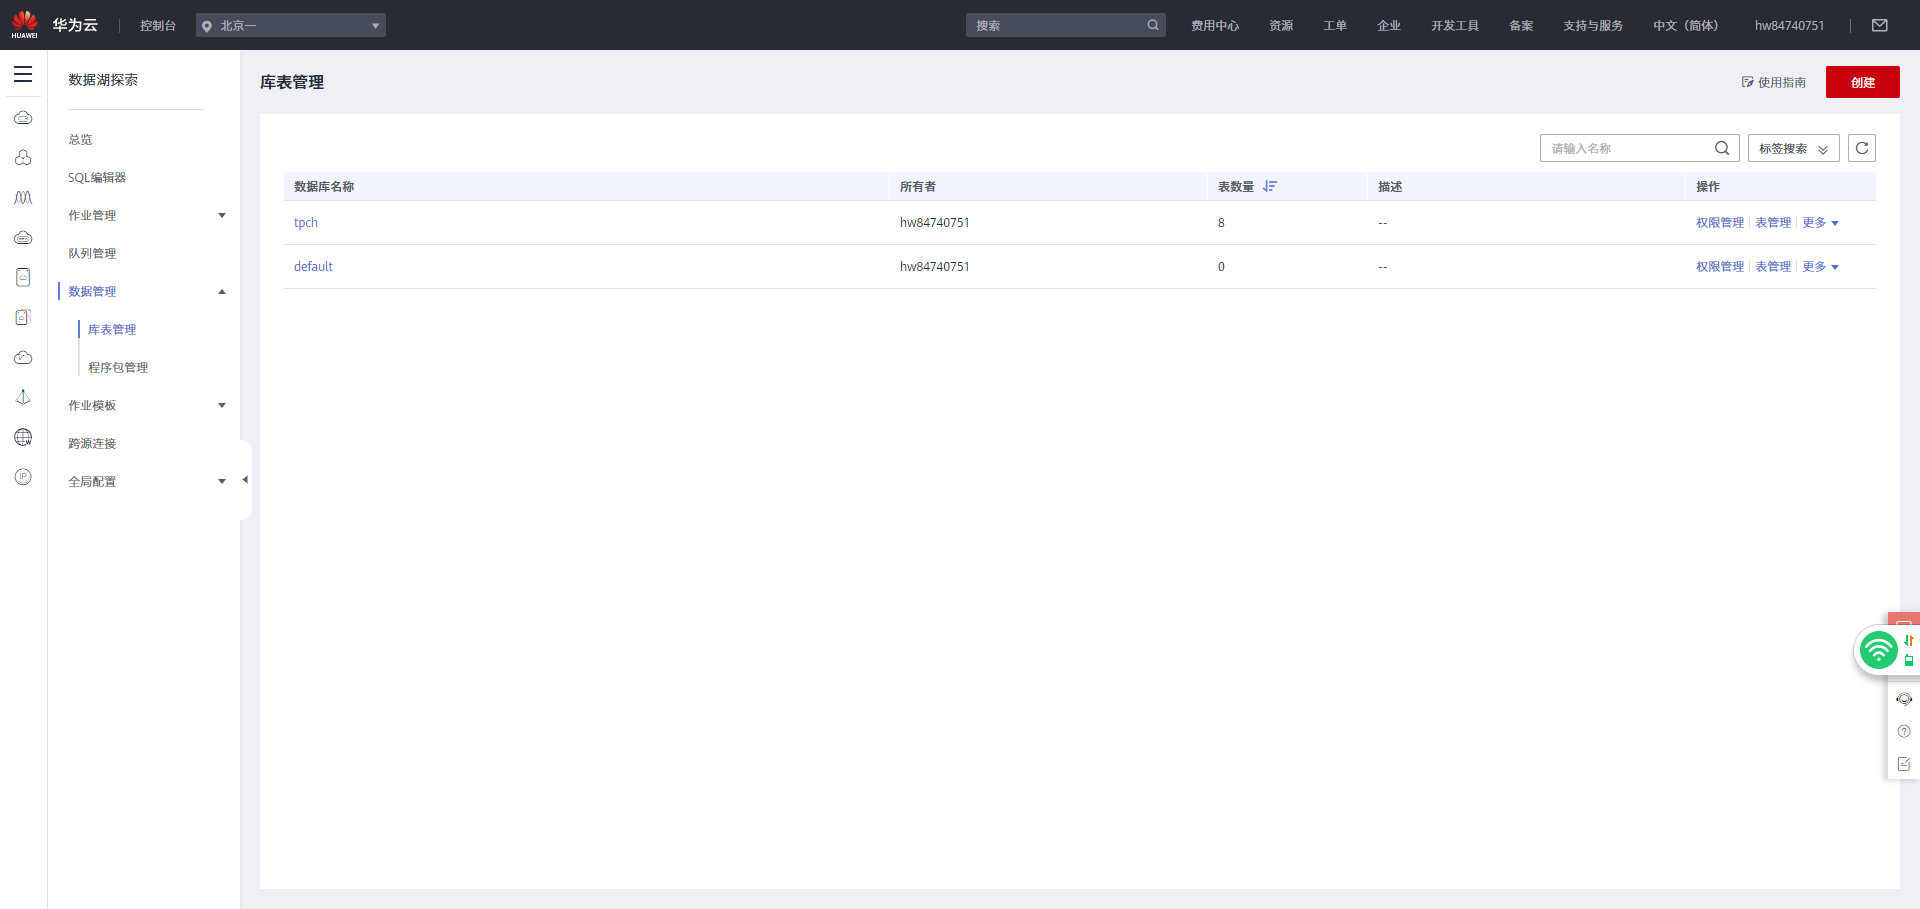Go to 控制台 console home
This screenshot has width=1920, height=909.
[158, 25]
